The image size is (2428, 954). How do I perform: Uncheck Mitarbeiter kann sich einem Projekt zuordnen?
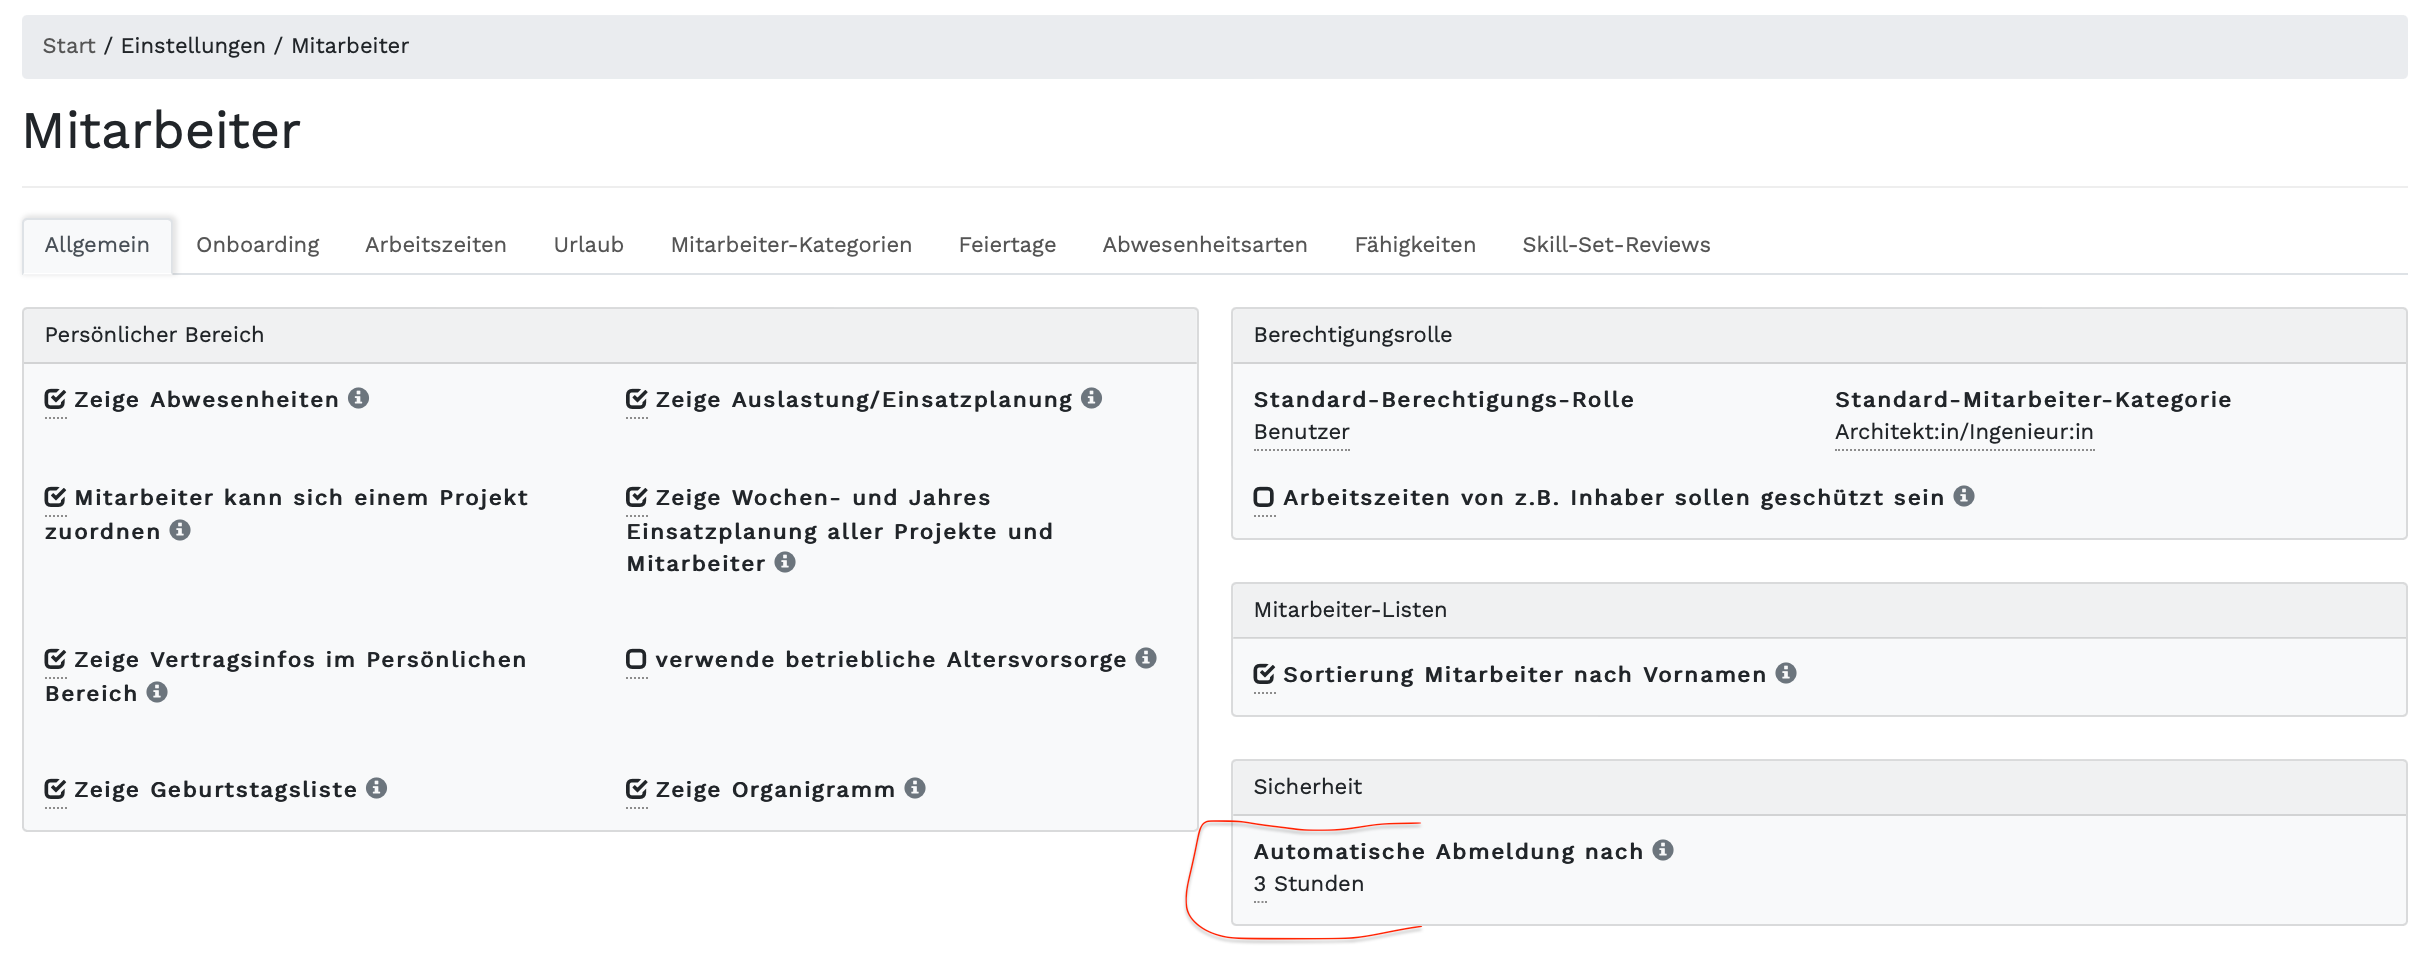point(55,497)
